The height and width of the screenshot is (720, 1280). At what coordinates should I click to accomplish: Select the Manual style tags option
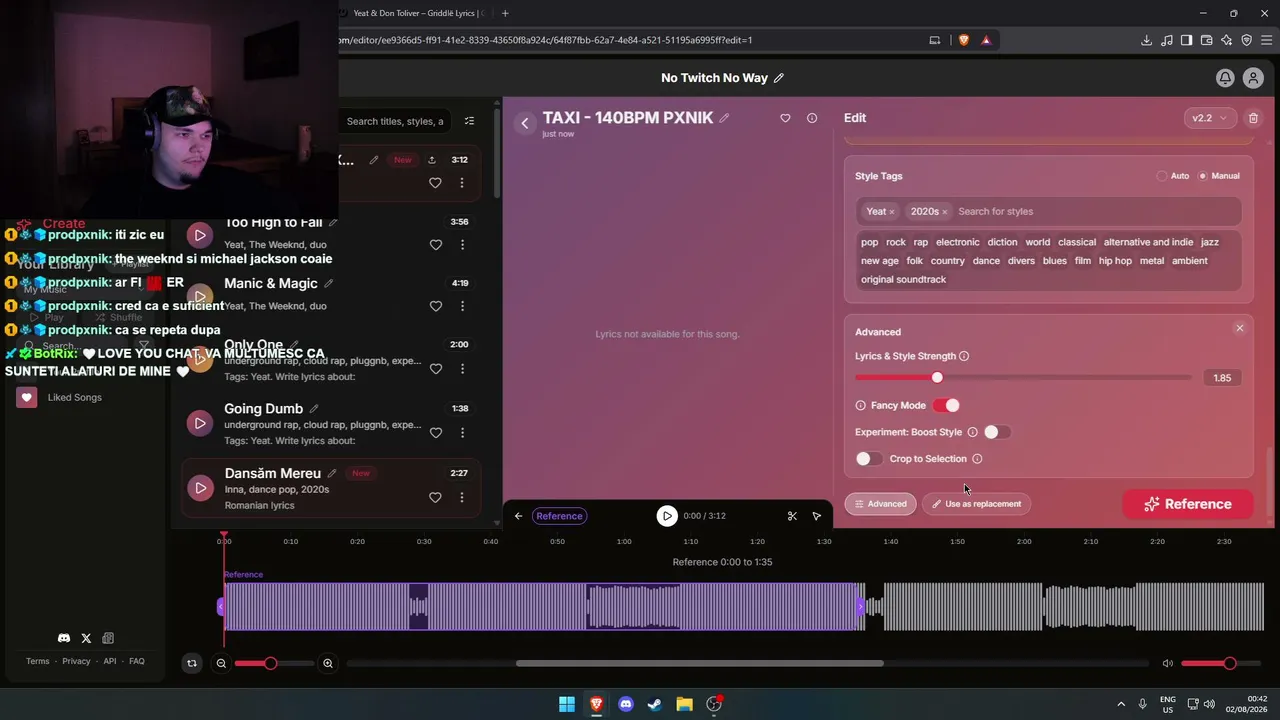coord(1219,176)
